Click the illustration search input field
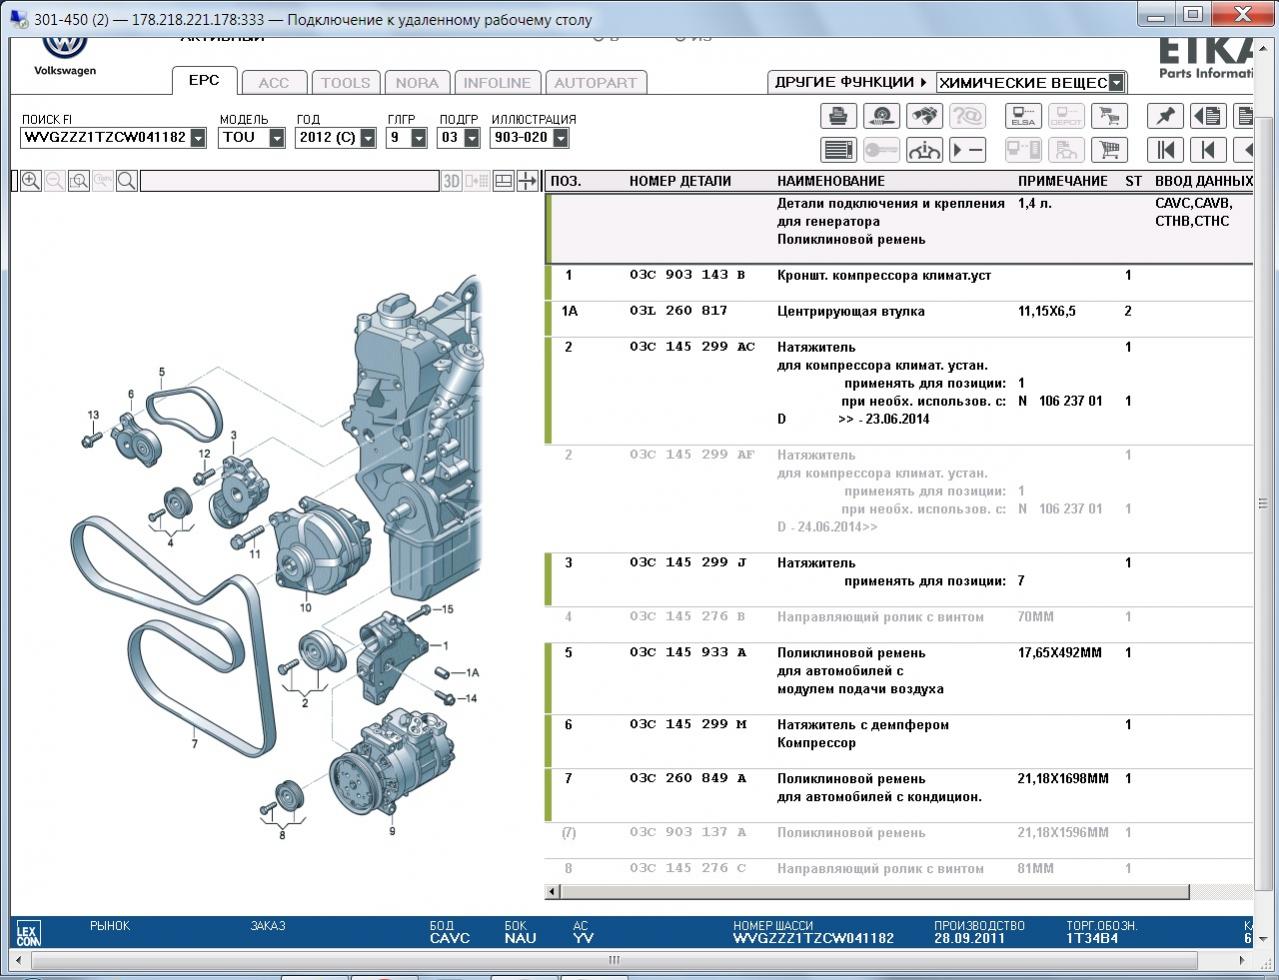This screenshot has height=980, width=1279. point(289,181)
